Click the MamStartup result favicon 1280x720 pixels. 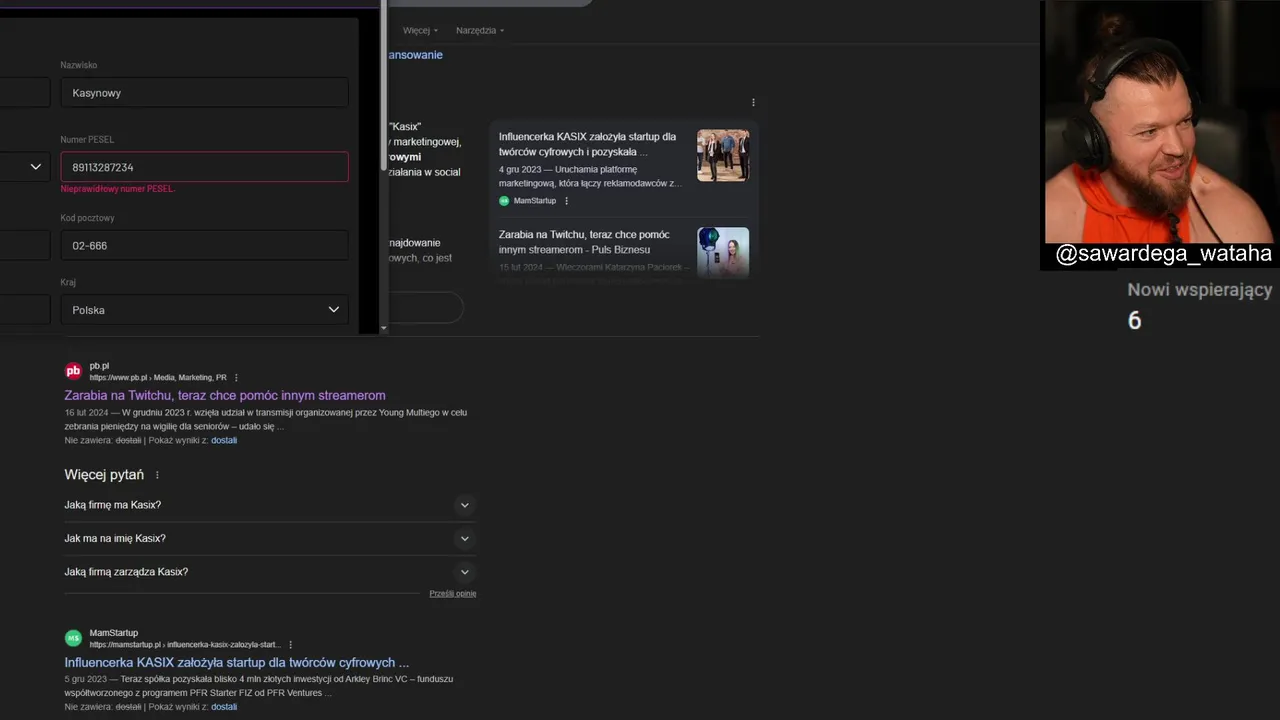pyautogui.click(x=73, y=638)
